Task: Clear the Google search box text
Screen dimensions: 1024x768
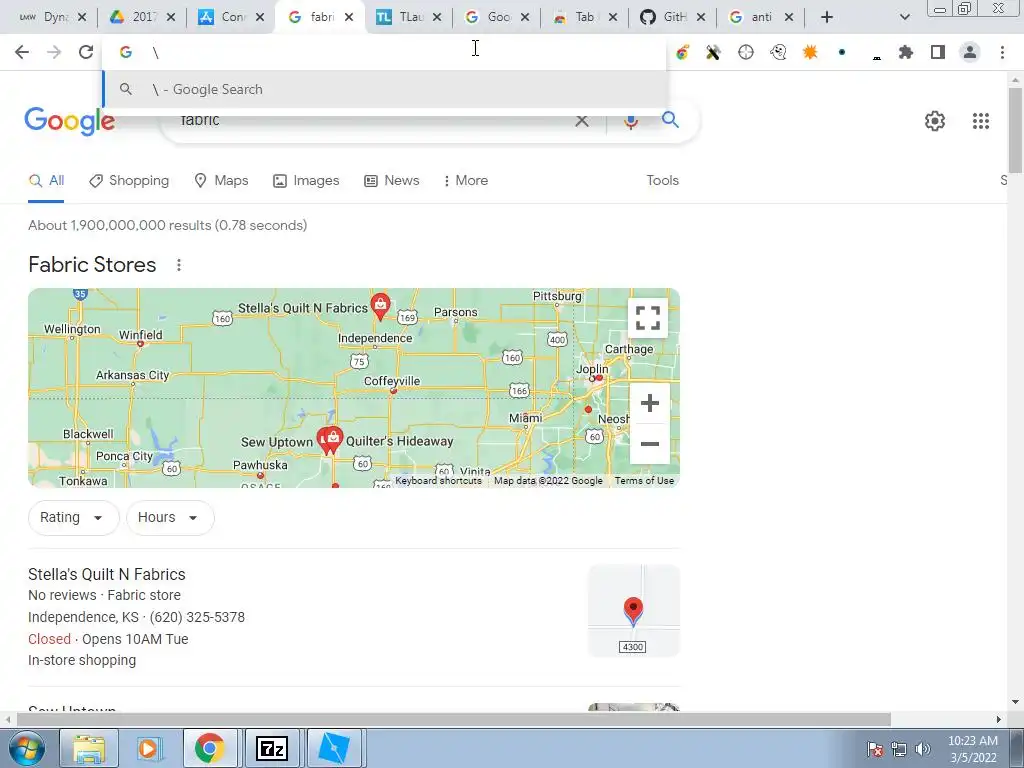Action: coord(581,121)
